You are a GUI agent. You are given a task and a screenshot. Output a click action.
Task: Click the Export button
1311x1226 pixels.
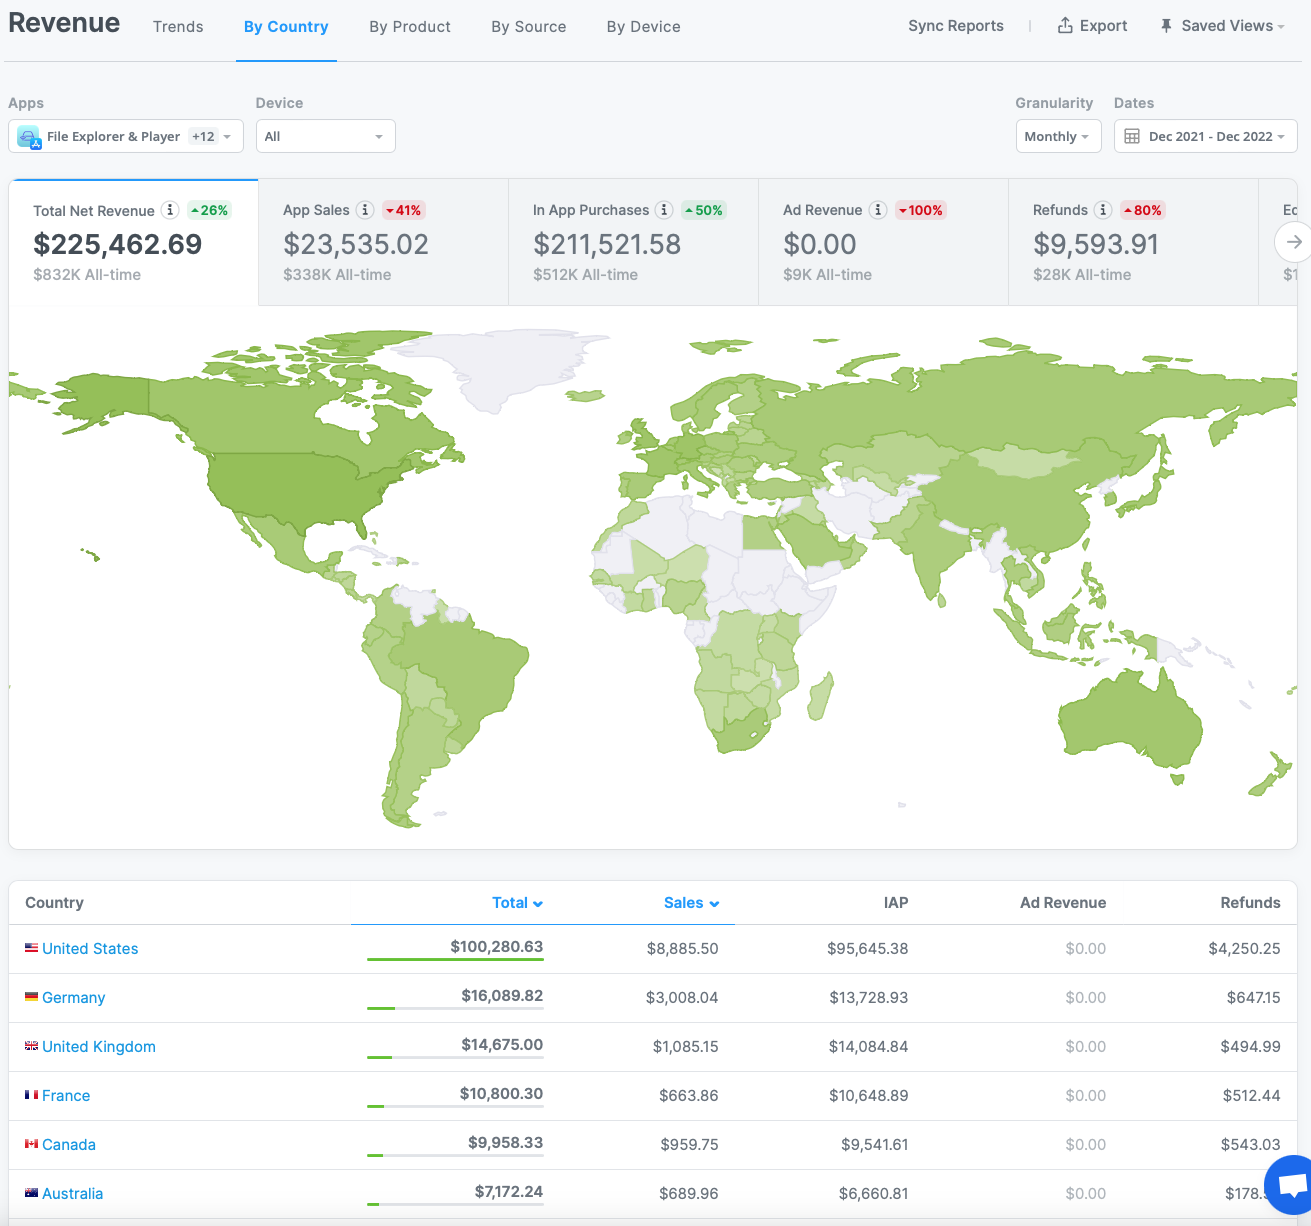click(1092, 26)
